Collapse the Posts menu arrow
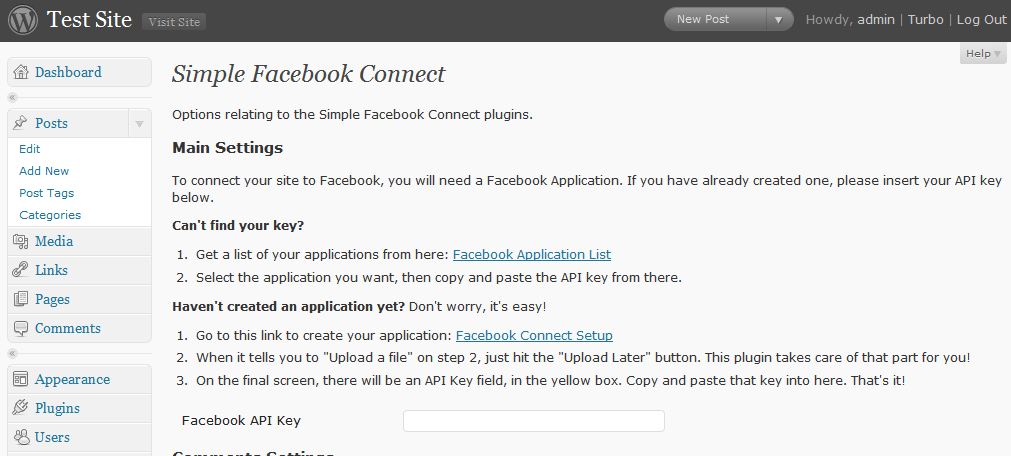 [x=139, y=123]
